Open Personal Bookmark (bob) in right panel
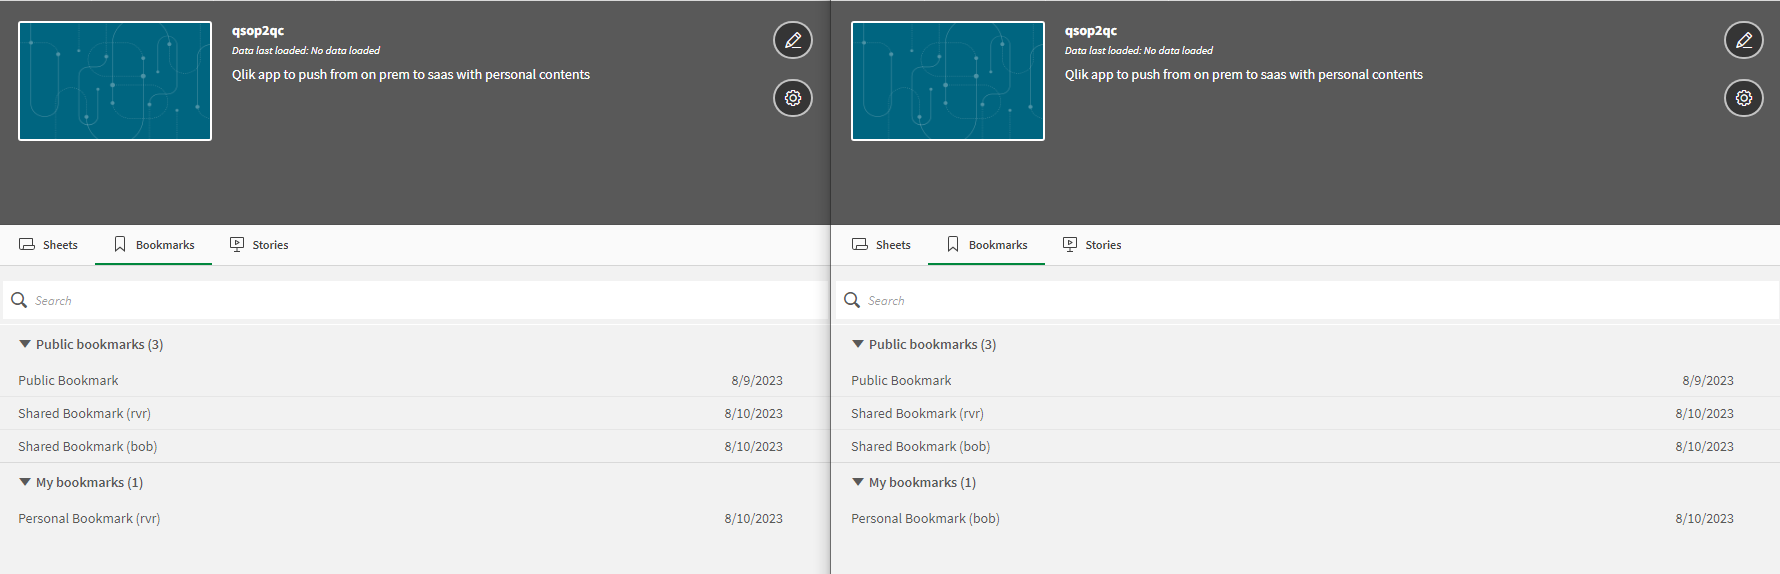Image resolution: width=1780 pixels, height=574 pixels. (1306, 518)
